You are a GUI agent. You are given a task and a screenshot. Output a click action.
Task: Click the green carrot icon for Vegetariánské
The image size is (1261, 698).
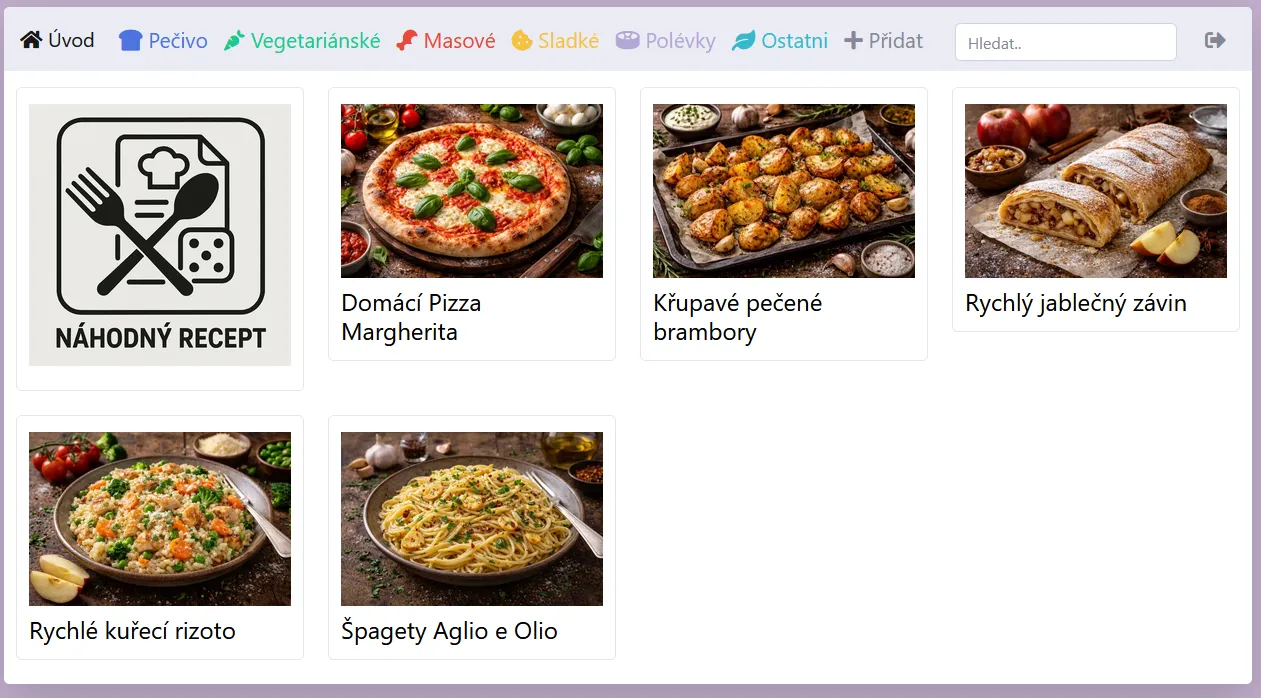click(234, 41)
